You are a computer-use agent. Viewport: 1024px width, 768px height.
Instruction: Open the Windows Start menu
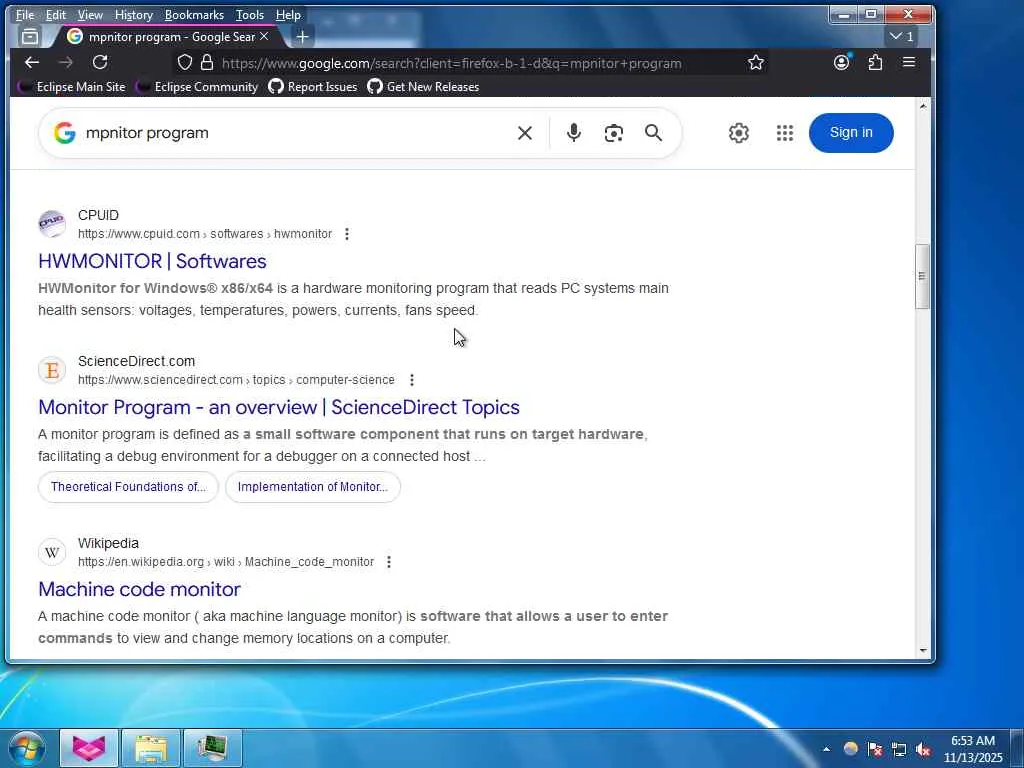(x=27, y=748)
